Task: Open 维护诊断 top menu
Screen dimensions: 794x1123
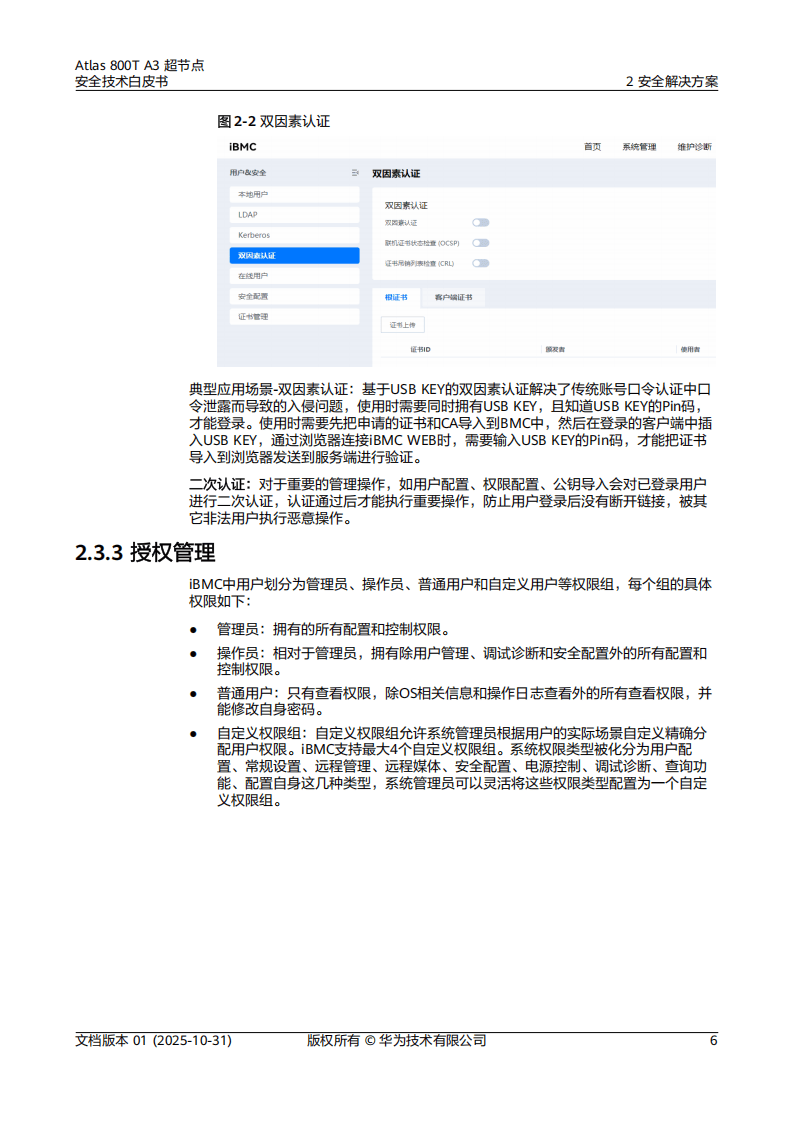Action: (x=694, y=147)
